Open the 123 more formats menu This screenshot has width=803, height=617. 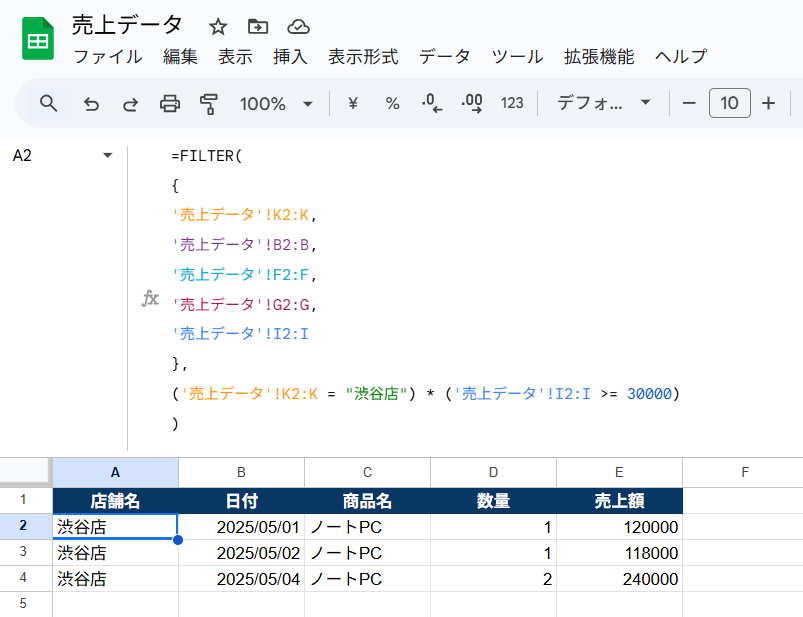(x=512, y=103)
